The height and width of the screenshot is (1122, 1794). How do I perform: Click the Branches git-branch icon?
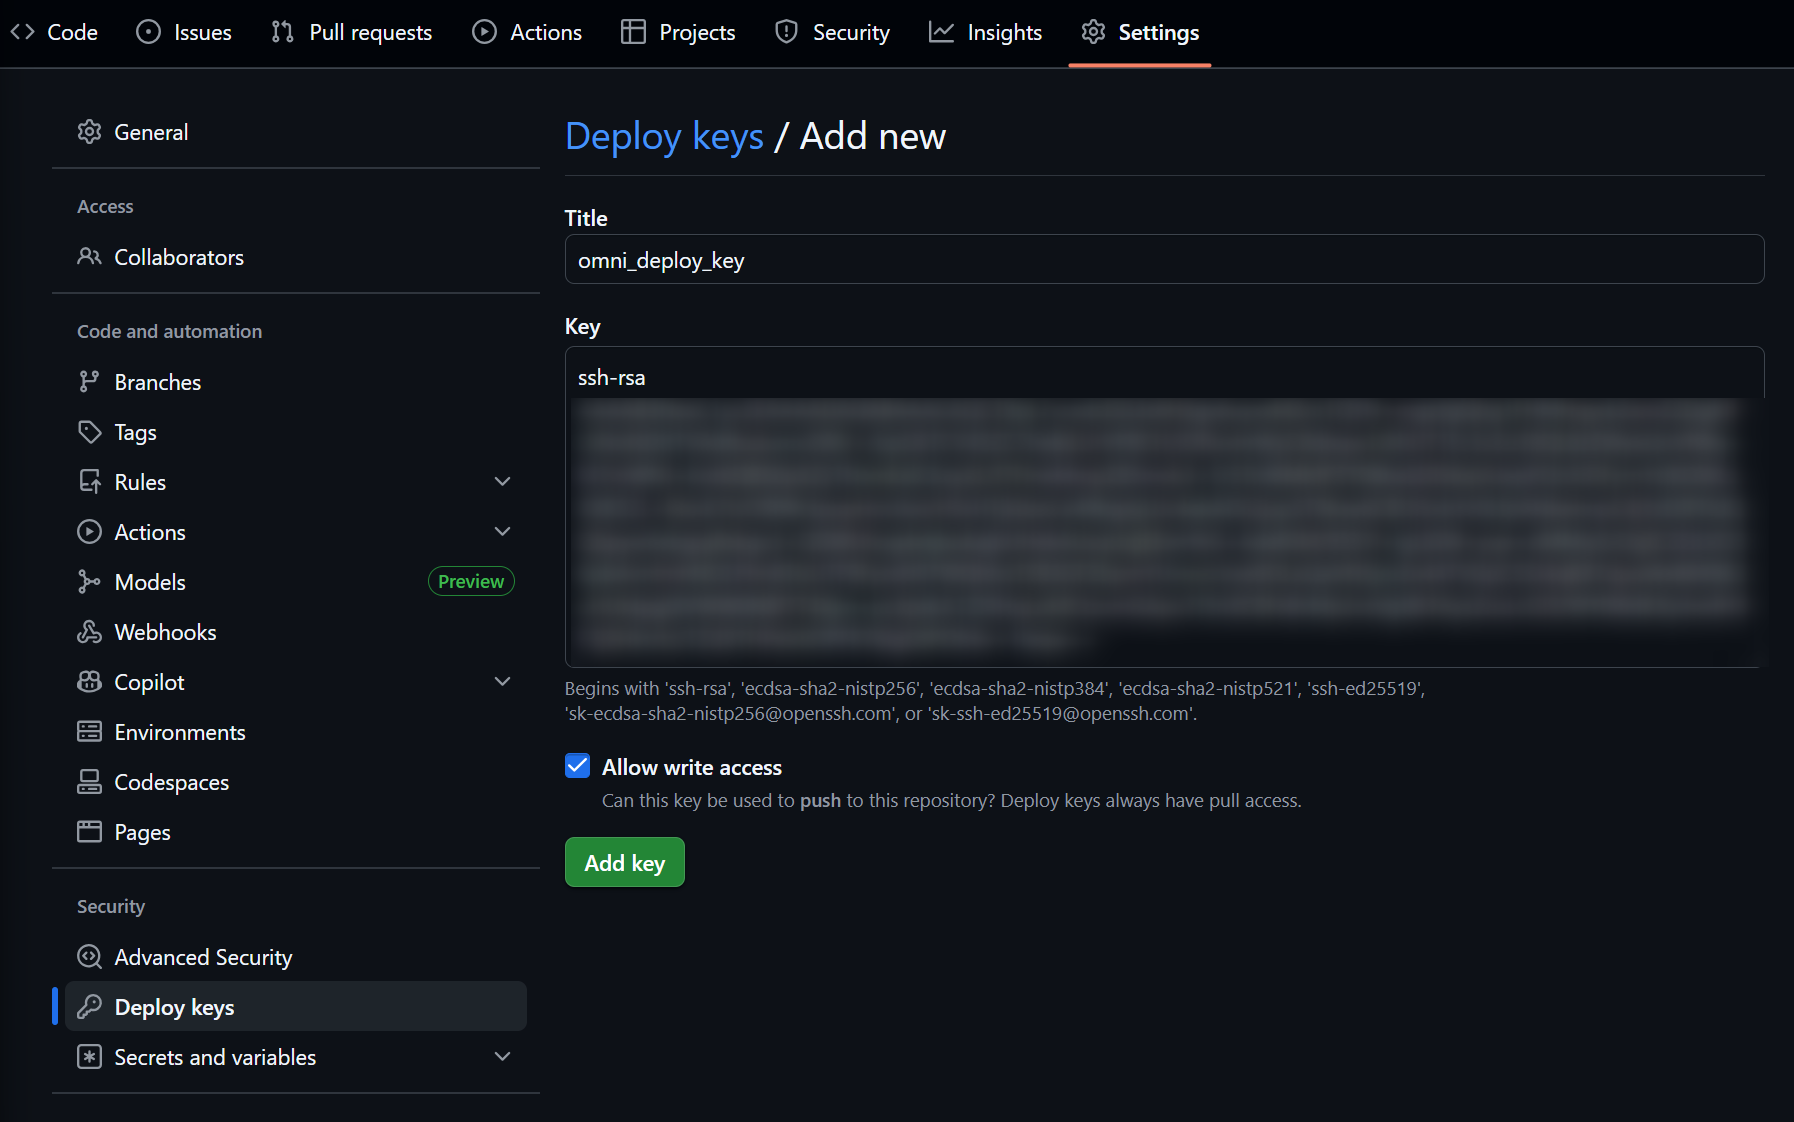(x=89, y=382)
